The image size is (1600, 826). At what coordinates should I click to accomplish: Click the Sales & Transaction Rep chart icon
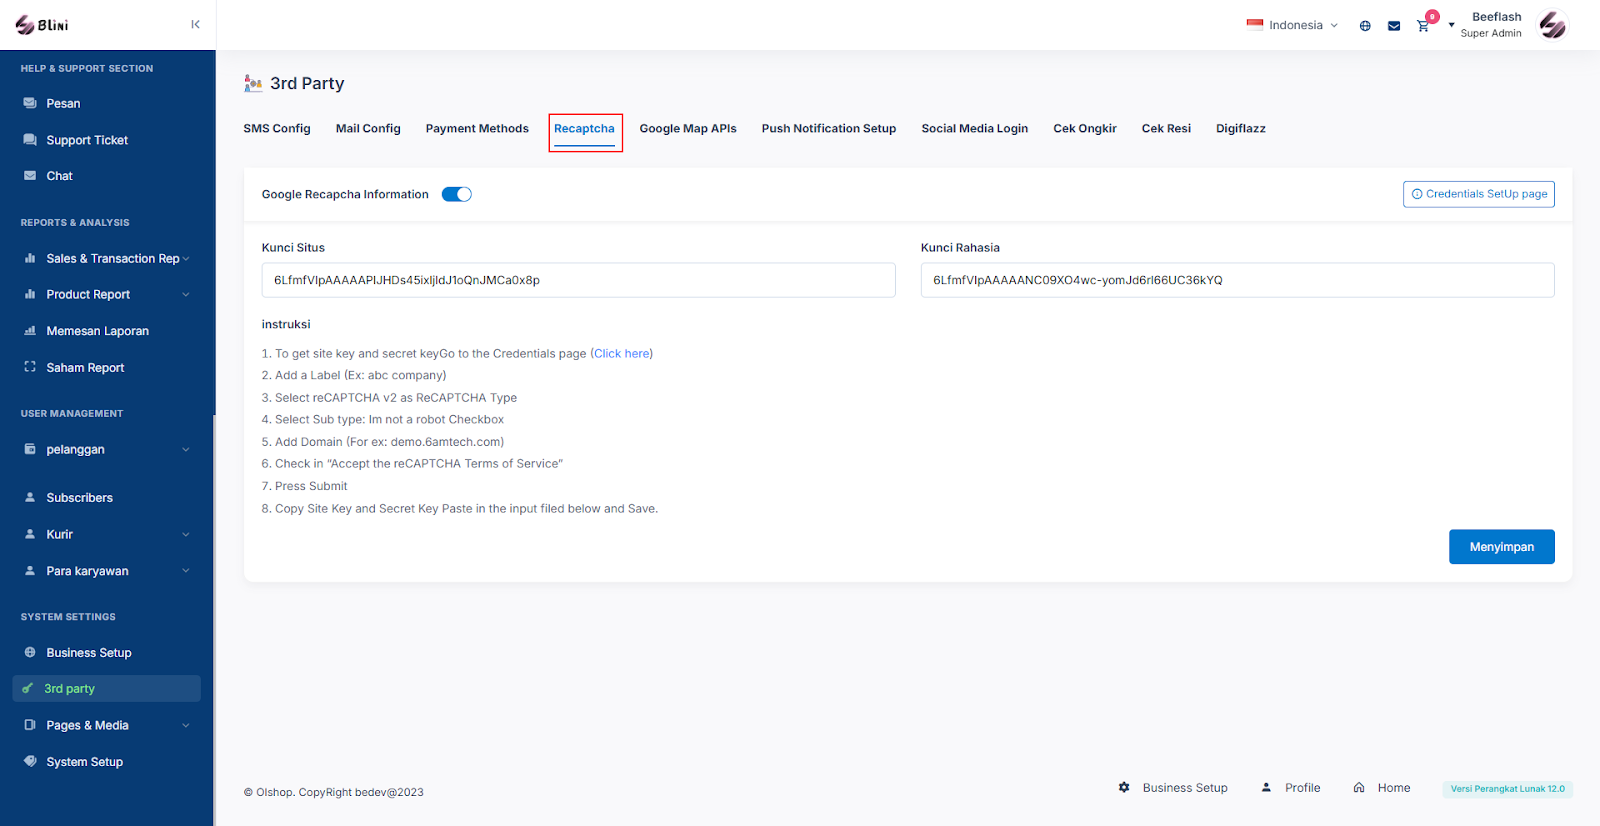[30, 258]
